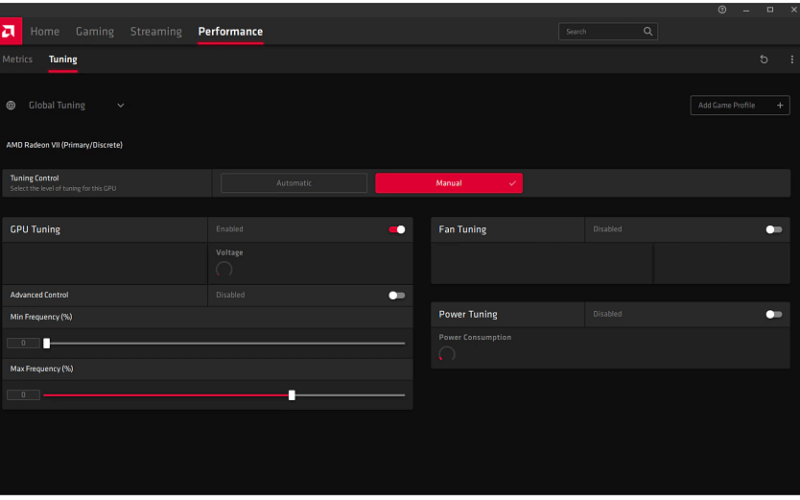Click the Max Frequency value box
Viewport: 800px width, 500px height.
pos(23,394)
